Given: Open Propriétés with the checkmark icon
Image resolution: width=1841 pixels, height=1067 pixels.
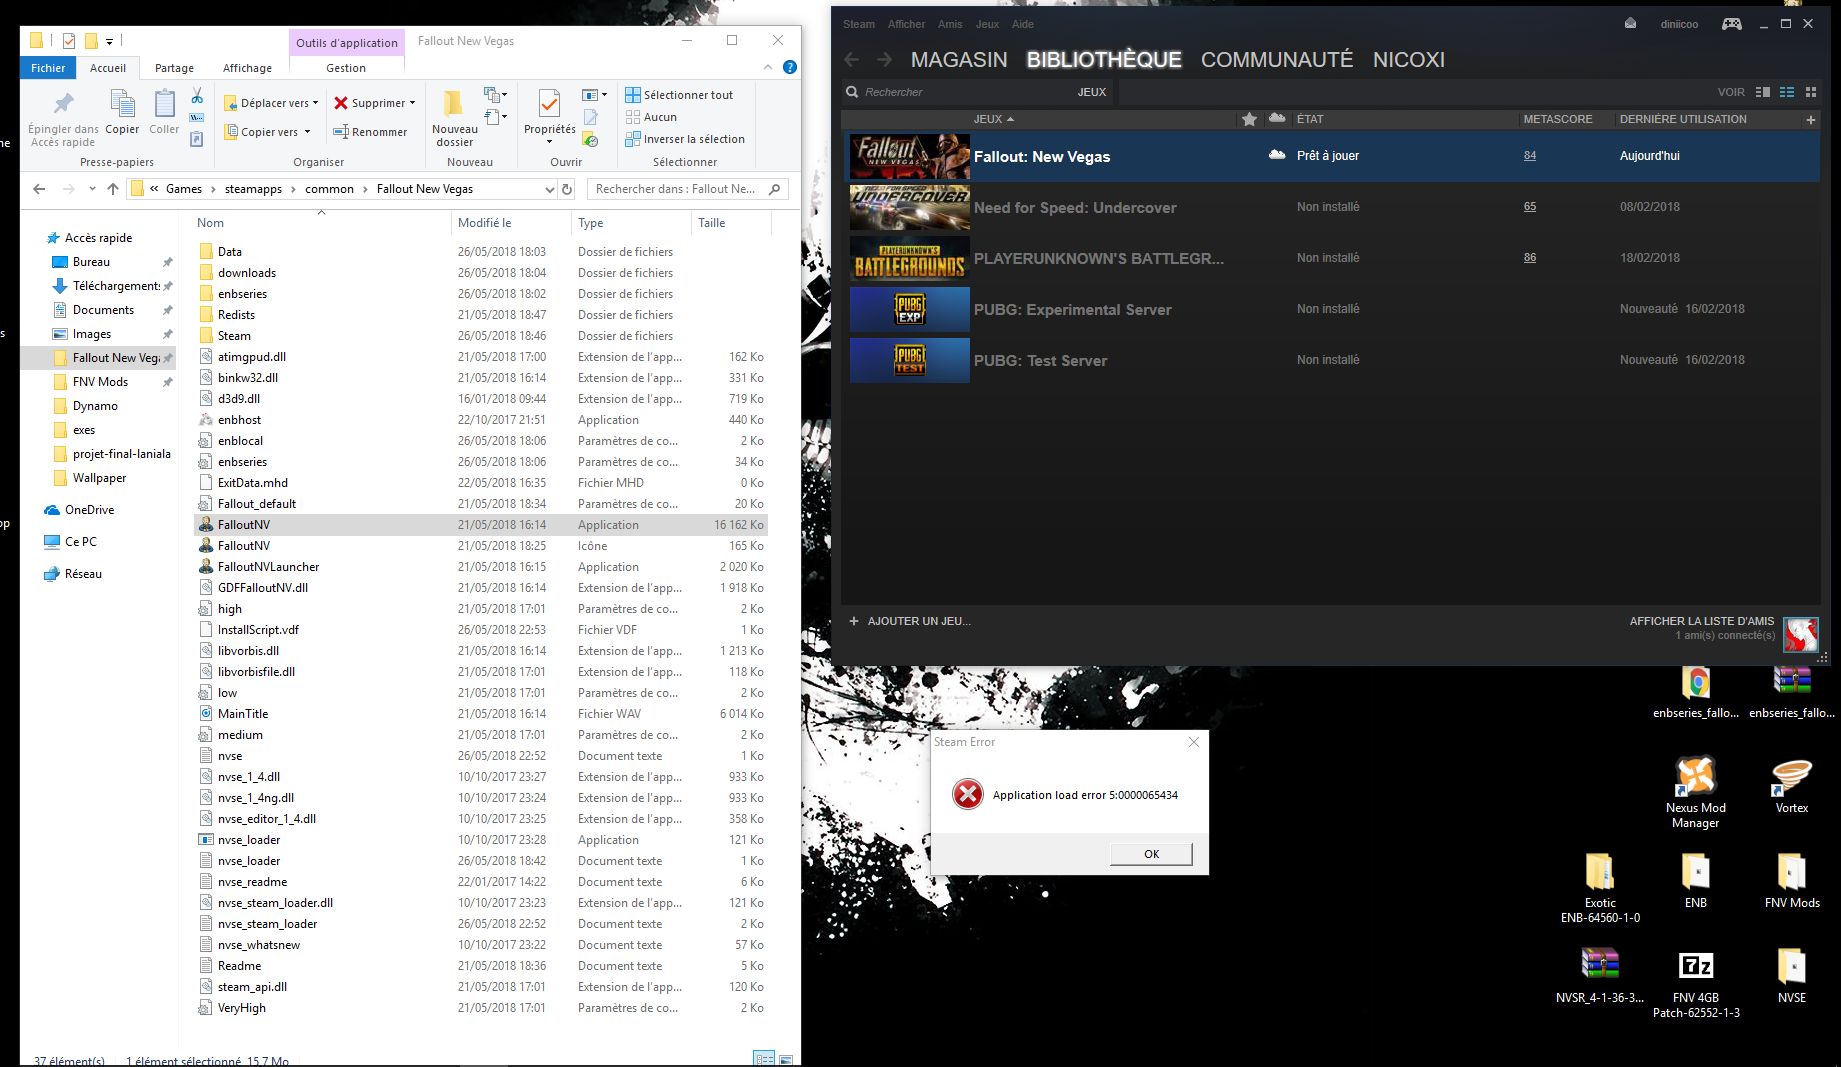Looking at the screenshot, I should coord(549,104).
